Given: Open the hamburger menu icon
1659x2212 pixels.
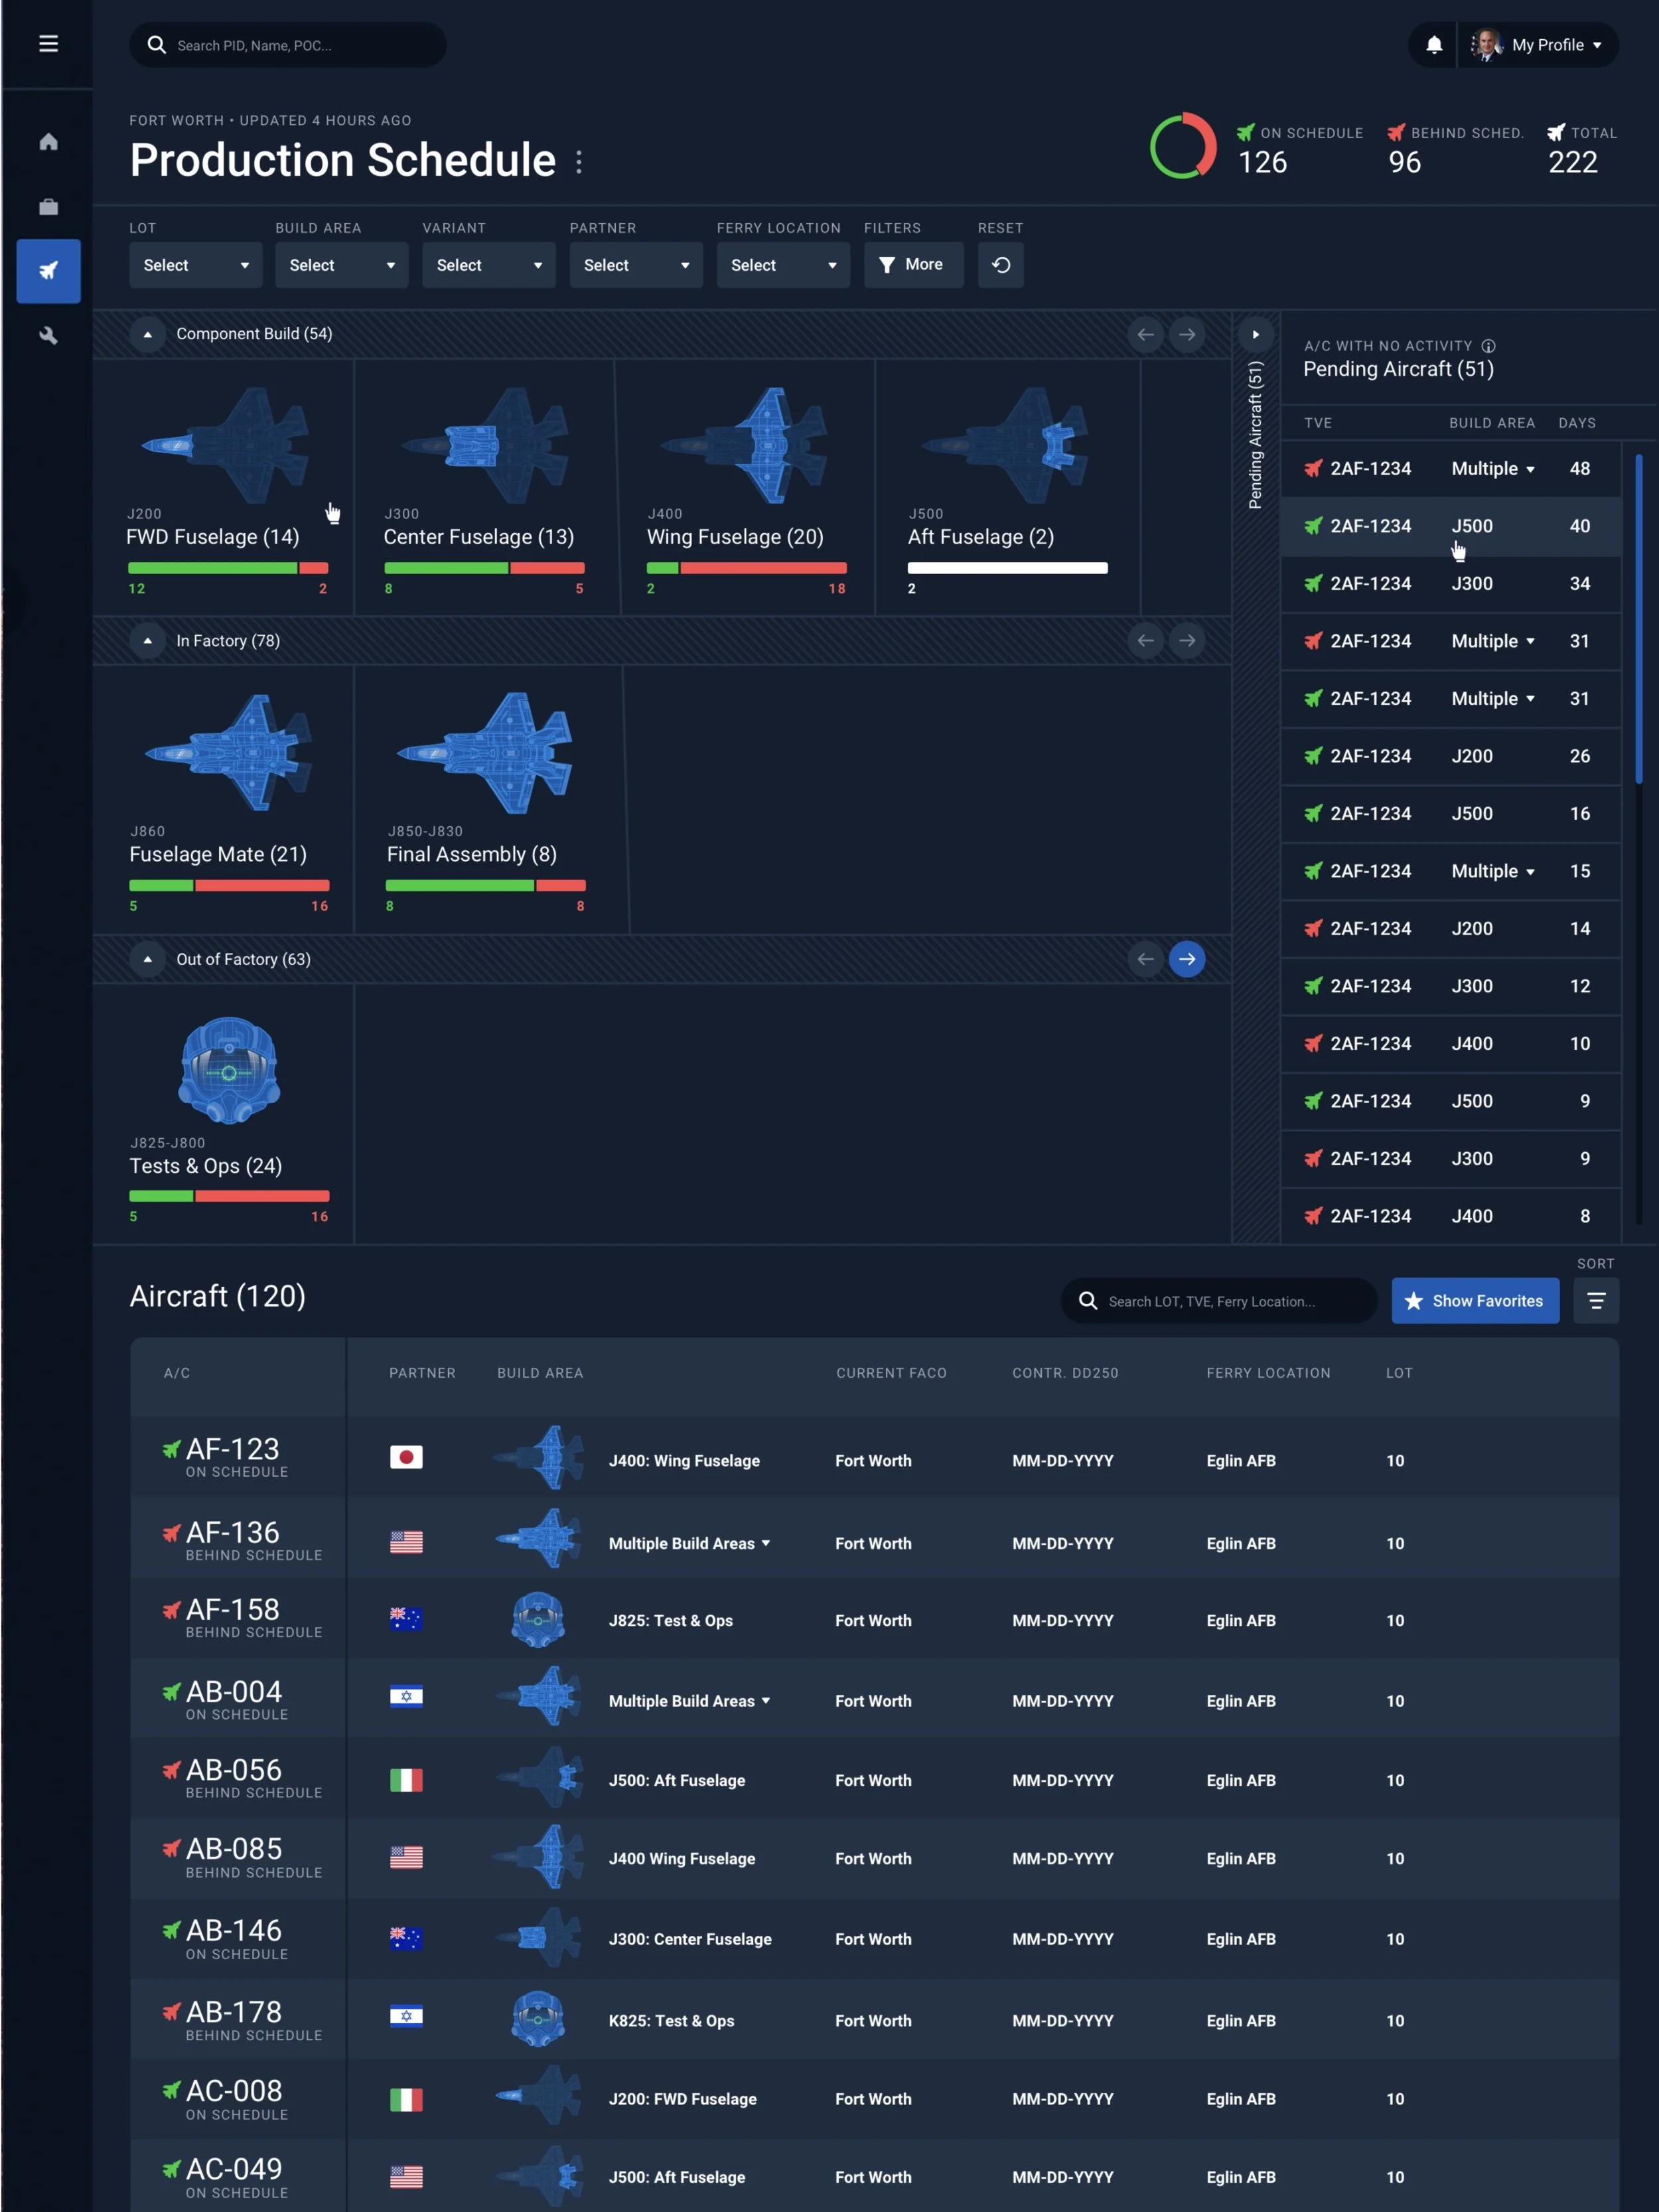Looking at the screenshot, I should (48, 44).
